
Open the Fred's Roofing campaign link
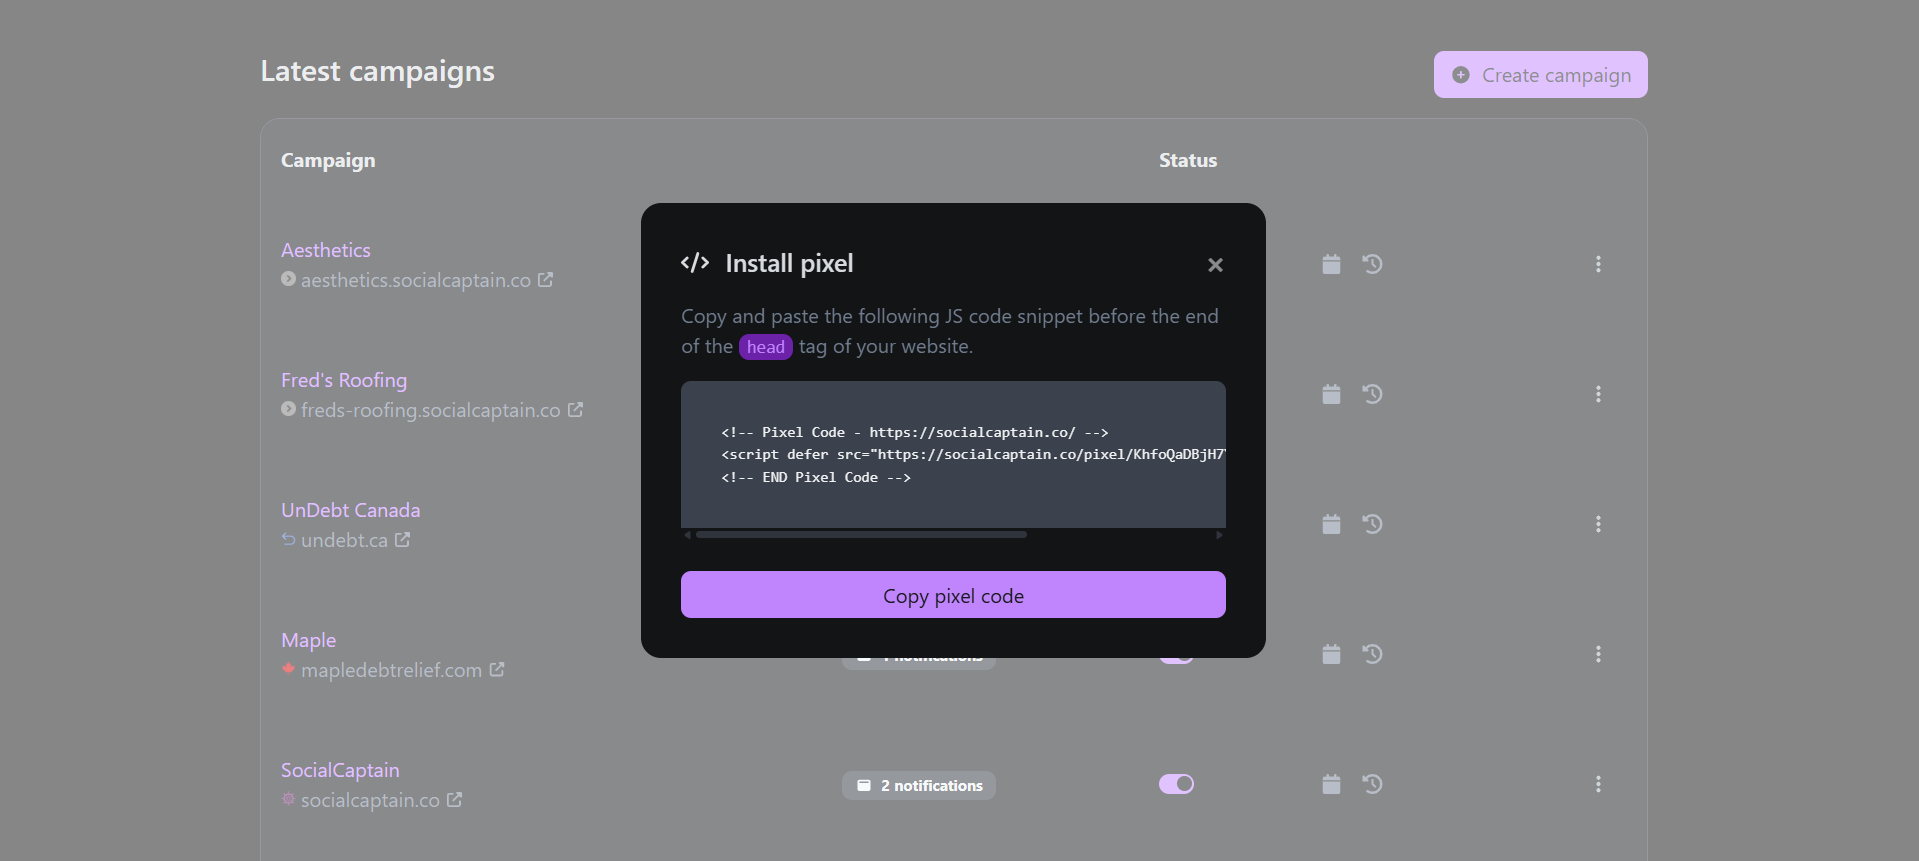(344, 380)
